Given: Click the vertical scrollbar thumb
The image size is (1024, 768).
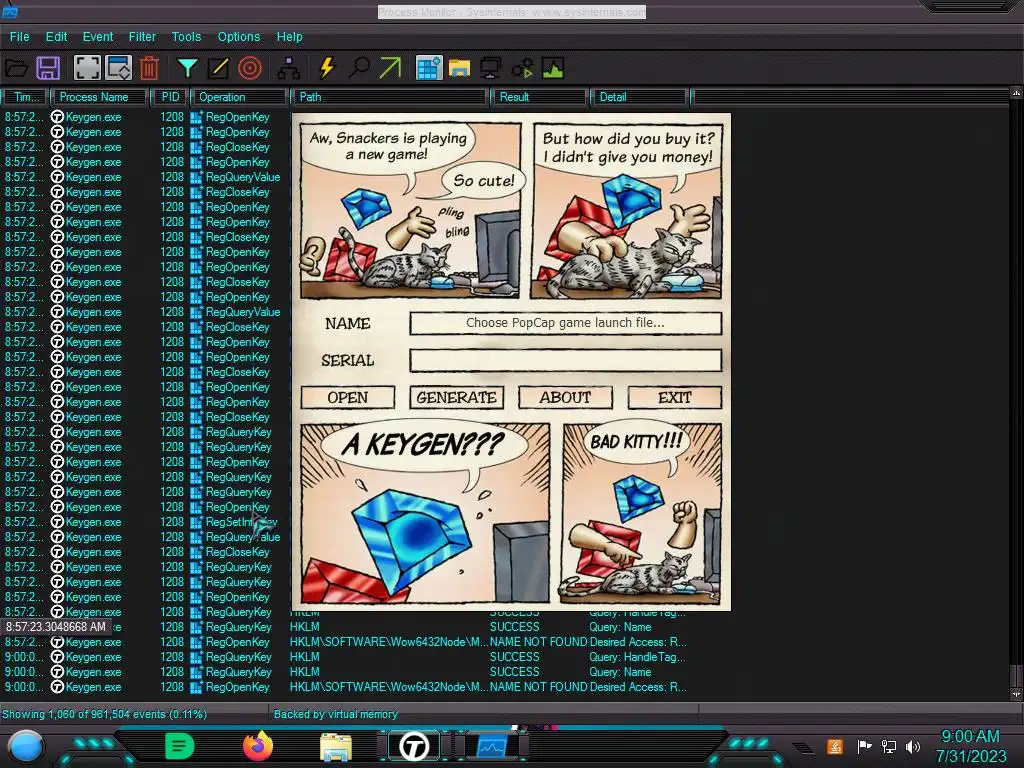Looking at the screenshot, I should point(1016,675).
